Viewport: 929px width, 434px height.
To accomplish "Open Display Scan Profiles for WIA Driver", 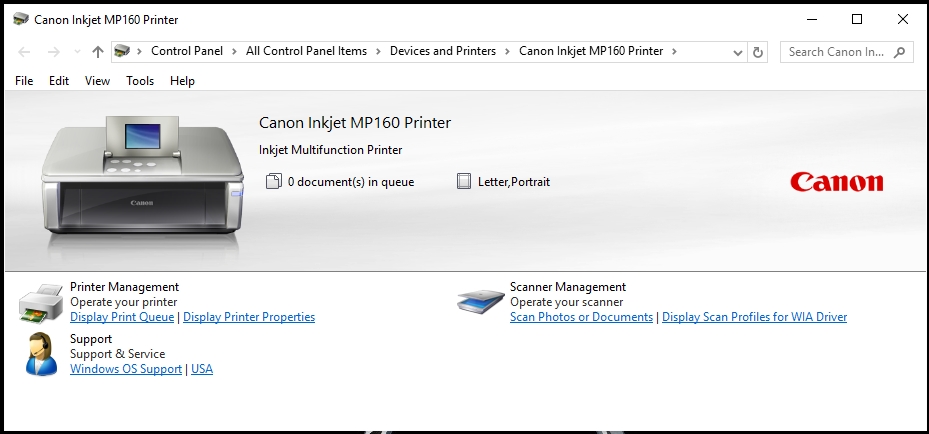I will click(x=754, y=317).
